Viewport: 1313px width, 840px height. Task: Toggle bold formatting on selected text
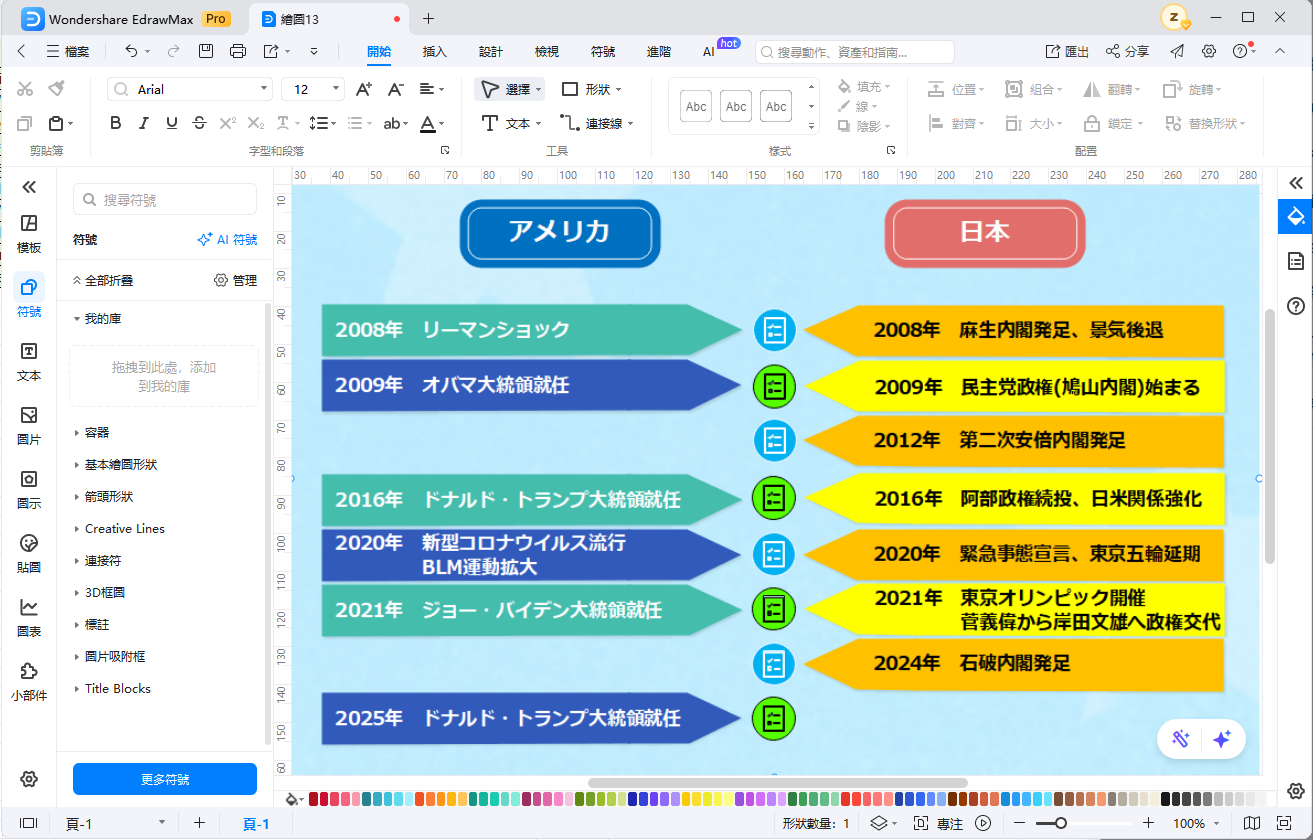(x=115, y=123)
